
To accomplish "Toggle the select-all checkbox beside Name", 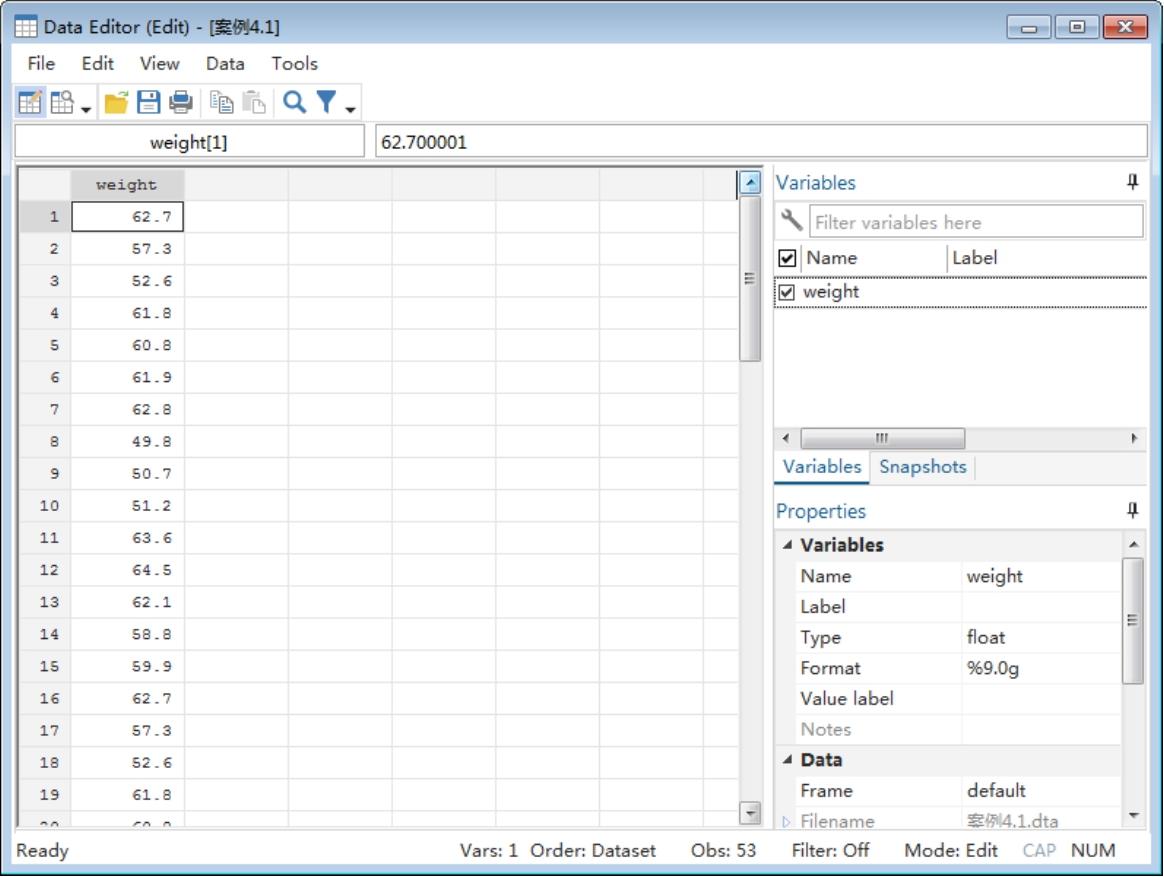I will point(787,258).
